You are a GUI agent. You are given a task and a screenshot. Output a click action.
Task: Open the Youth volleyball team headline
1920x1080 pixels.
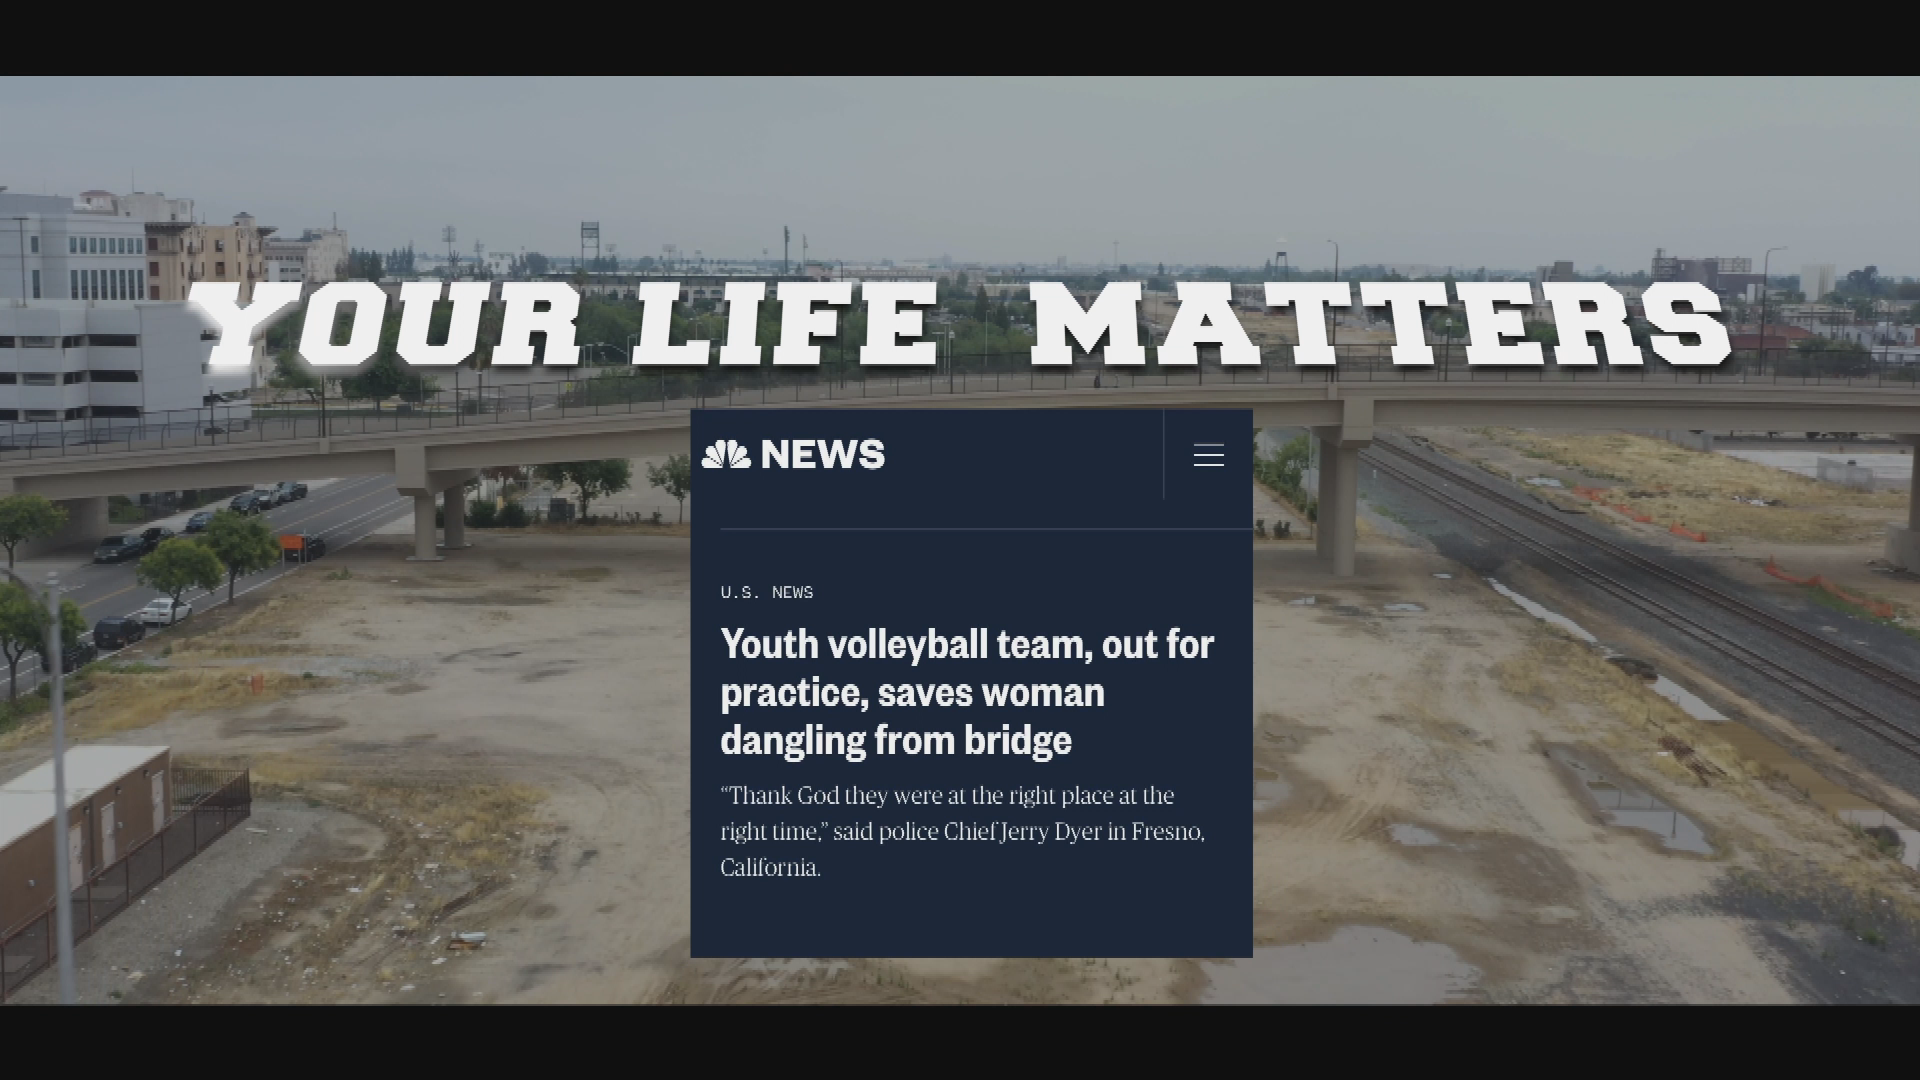[967, 692]
